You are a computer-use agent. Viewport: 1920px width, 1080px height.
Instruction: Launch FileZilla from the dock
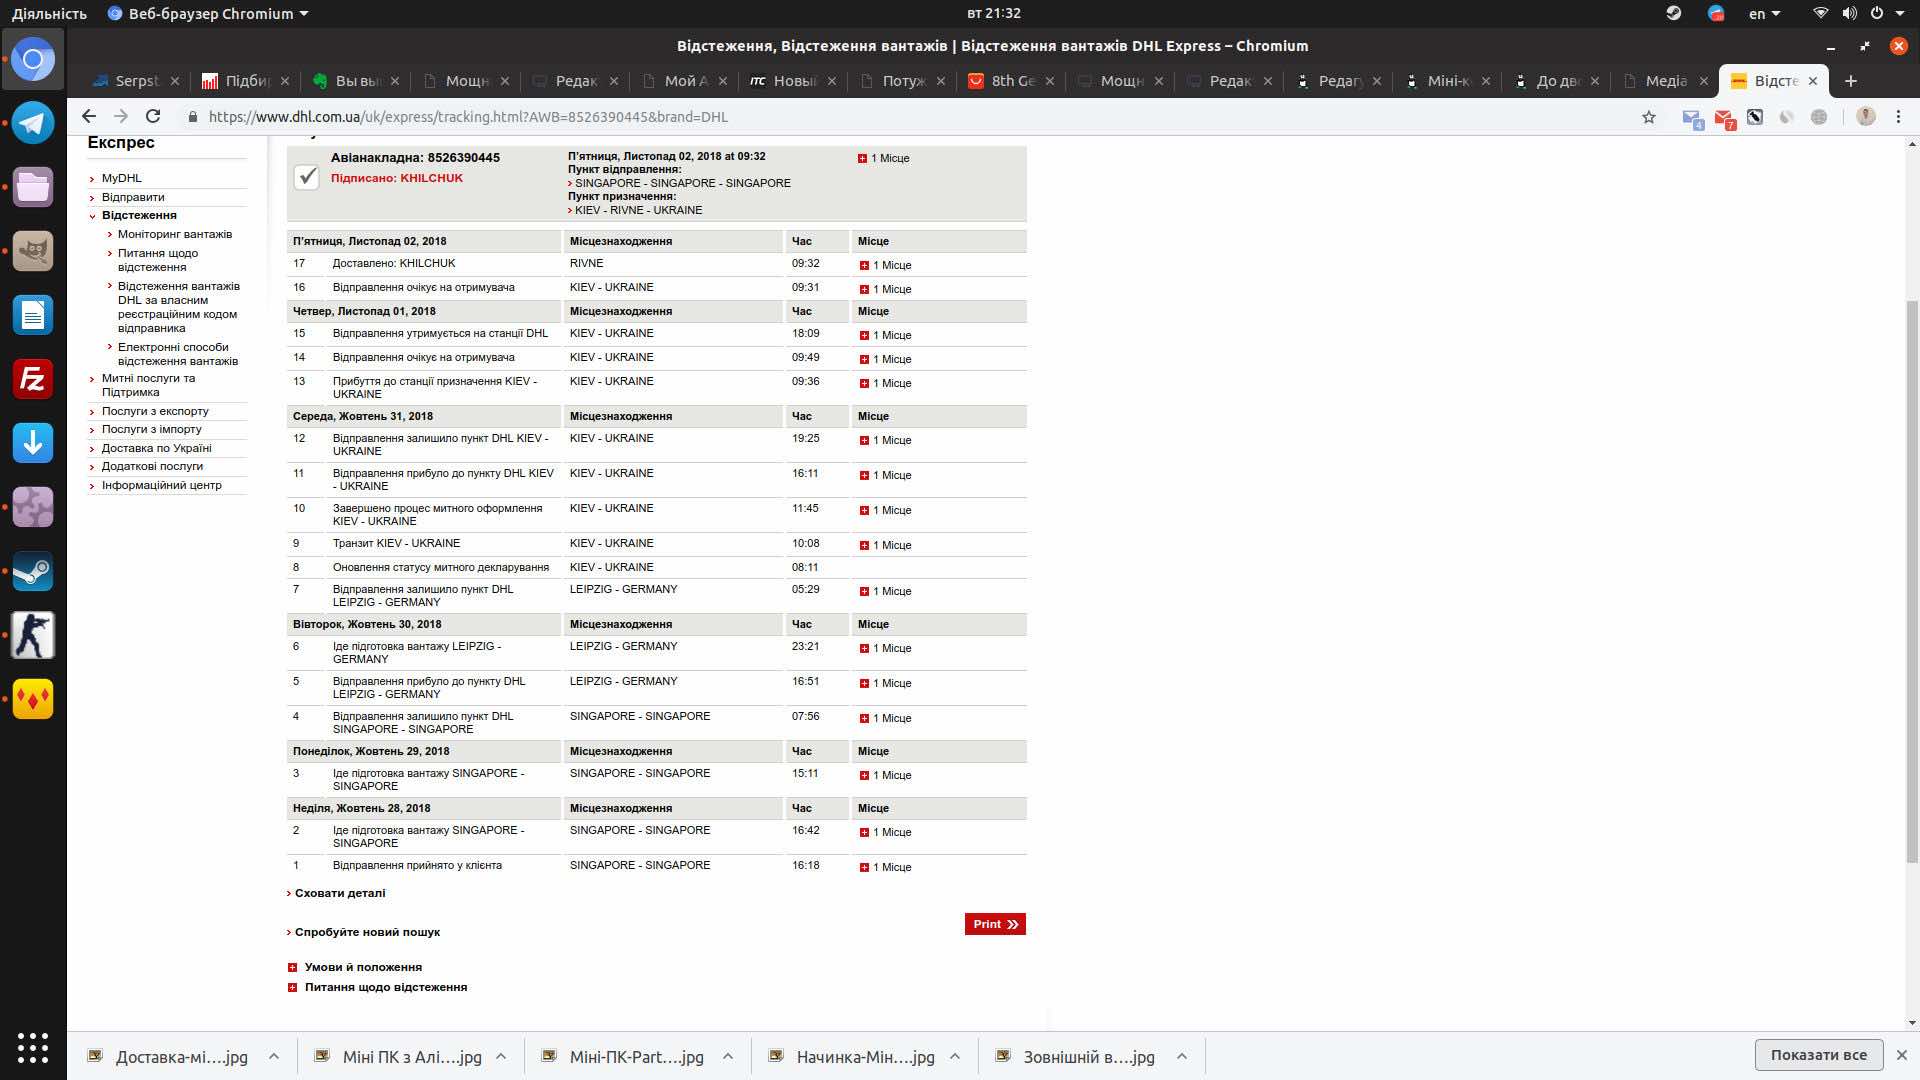(x=33, y=379)
